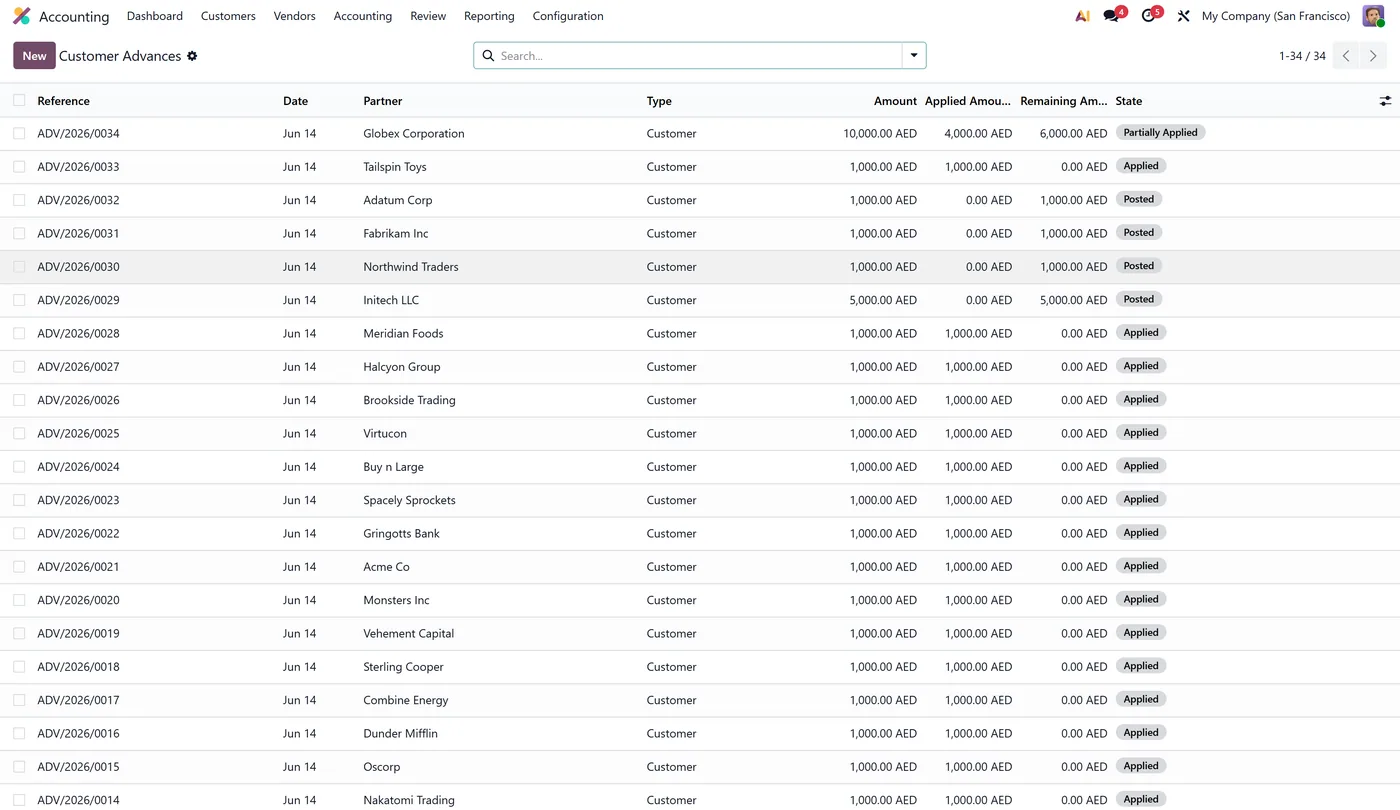Sort by the Partner column header
The width and height of the screenshot is (1400, 810).
tap(383, 101)
